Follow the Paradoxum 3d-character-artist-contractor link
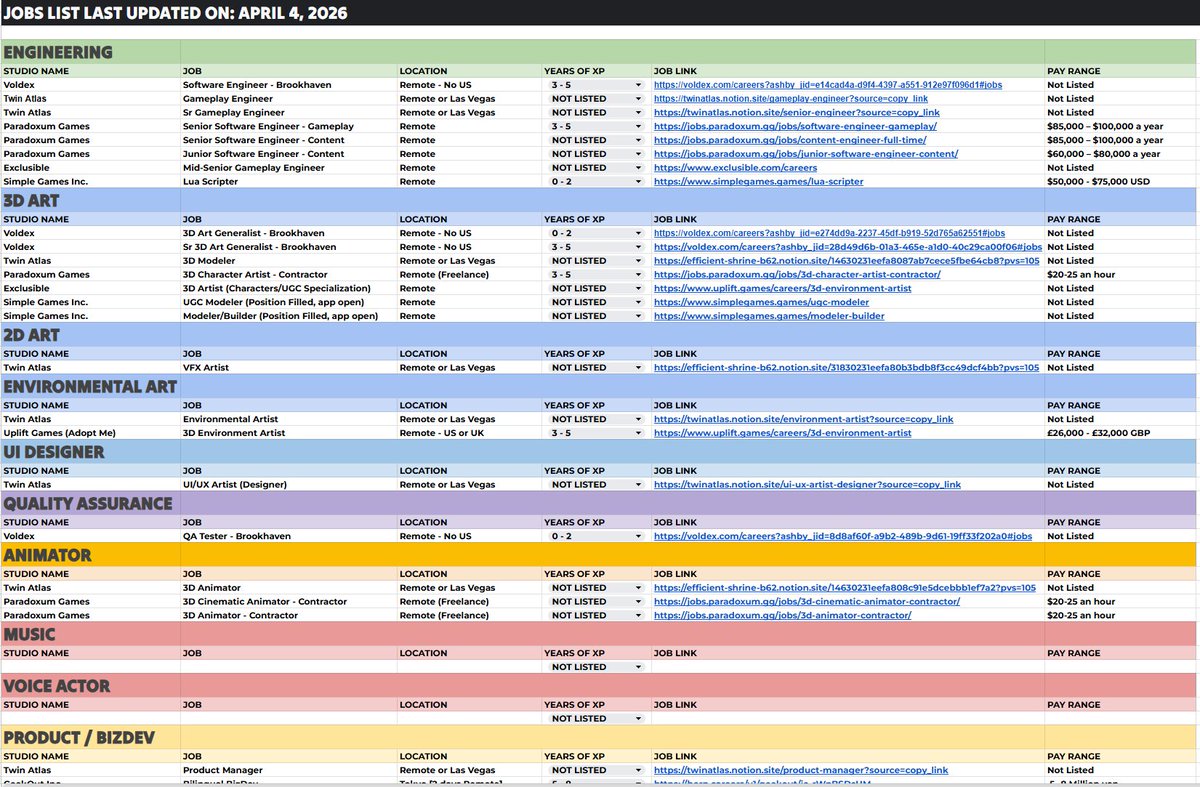The image size is (1200, 787). pos(797,274)
